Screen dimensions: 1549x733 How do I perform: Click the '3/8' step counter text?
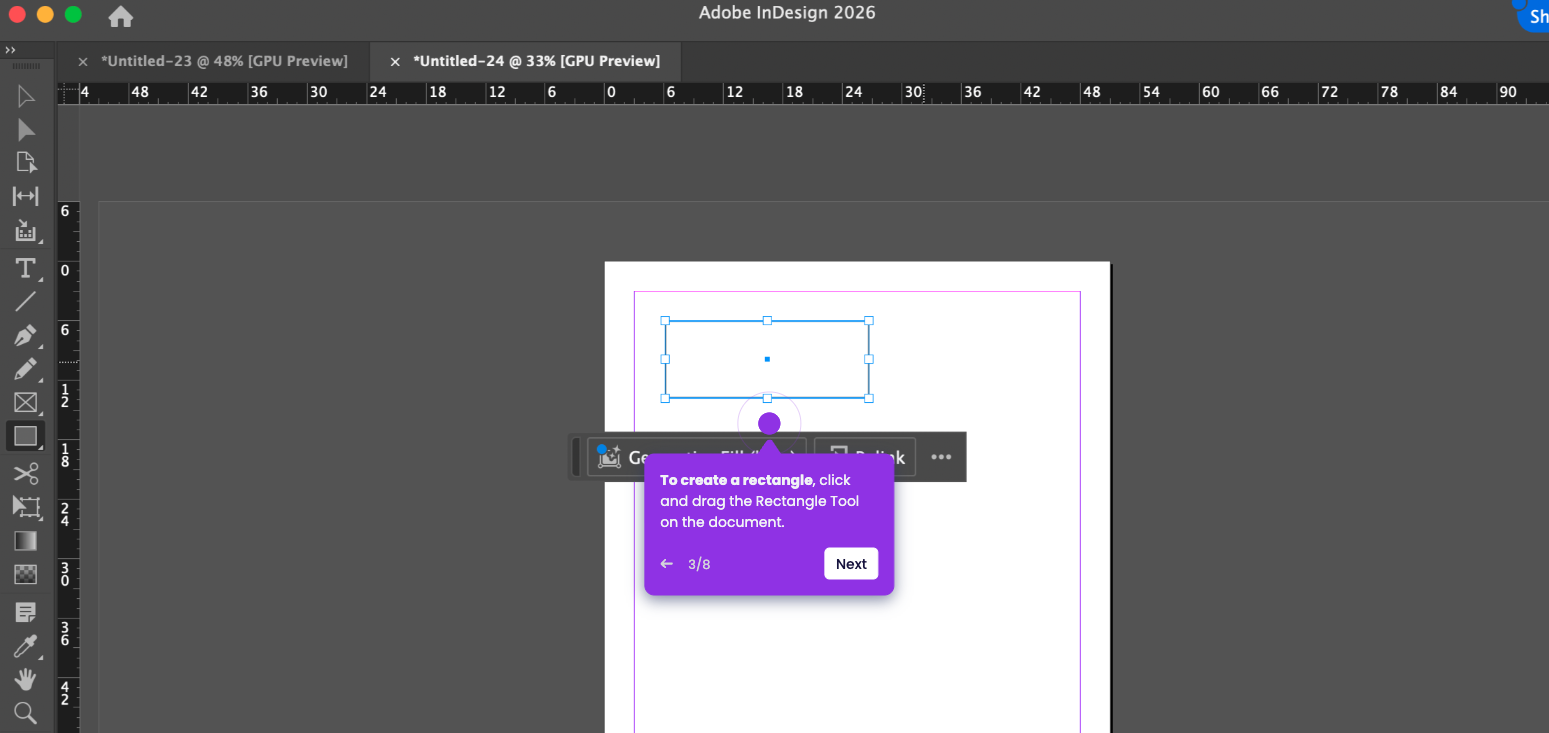[699, 564]
